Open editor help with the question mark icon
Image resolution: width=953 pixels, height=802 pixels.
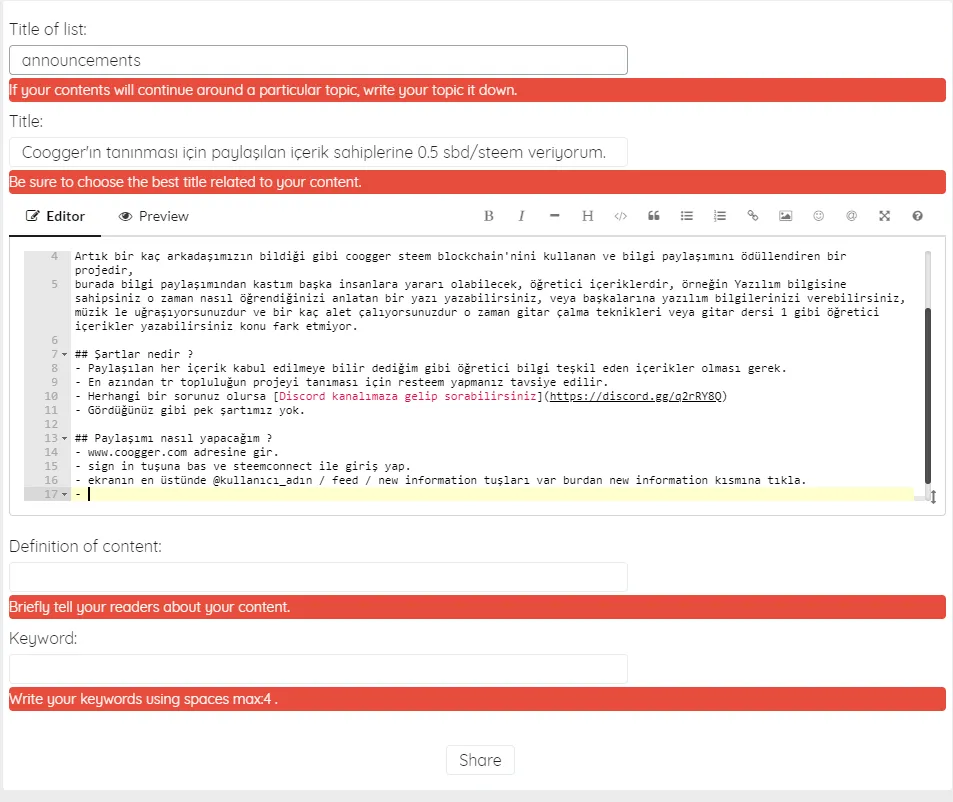[x=918, y=216]
